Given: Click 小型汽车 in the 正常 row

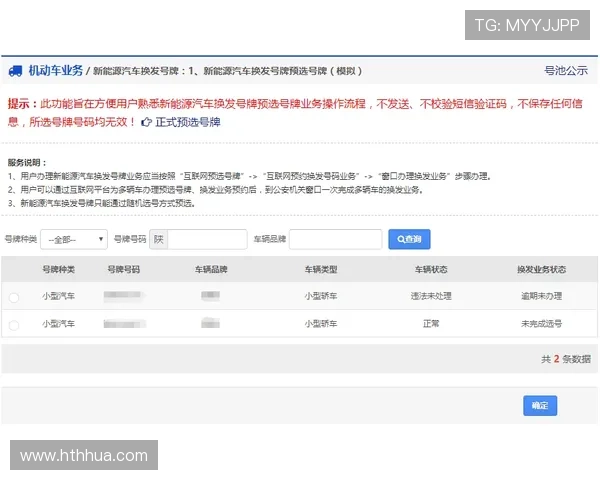Looking at the screenshot, I should (x=59, y=324).
